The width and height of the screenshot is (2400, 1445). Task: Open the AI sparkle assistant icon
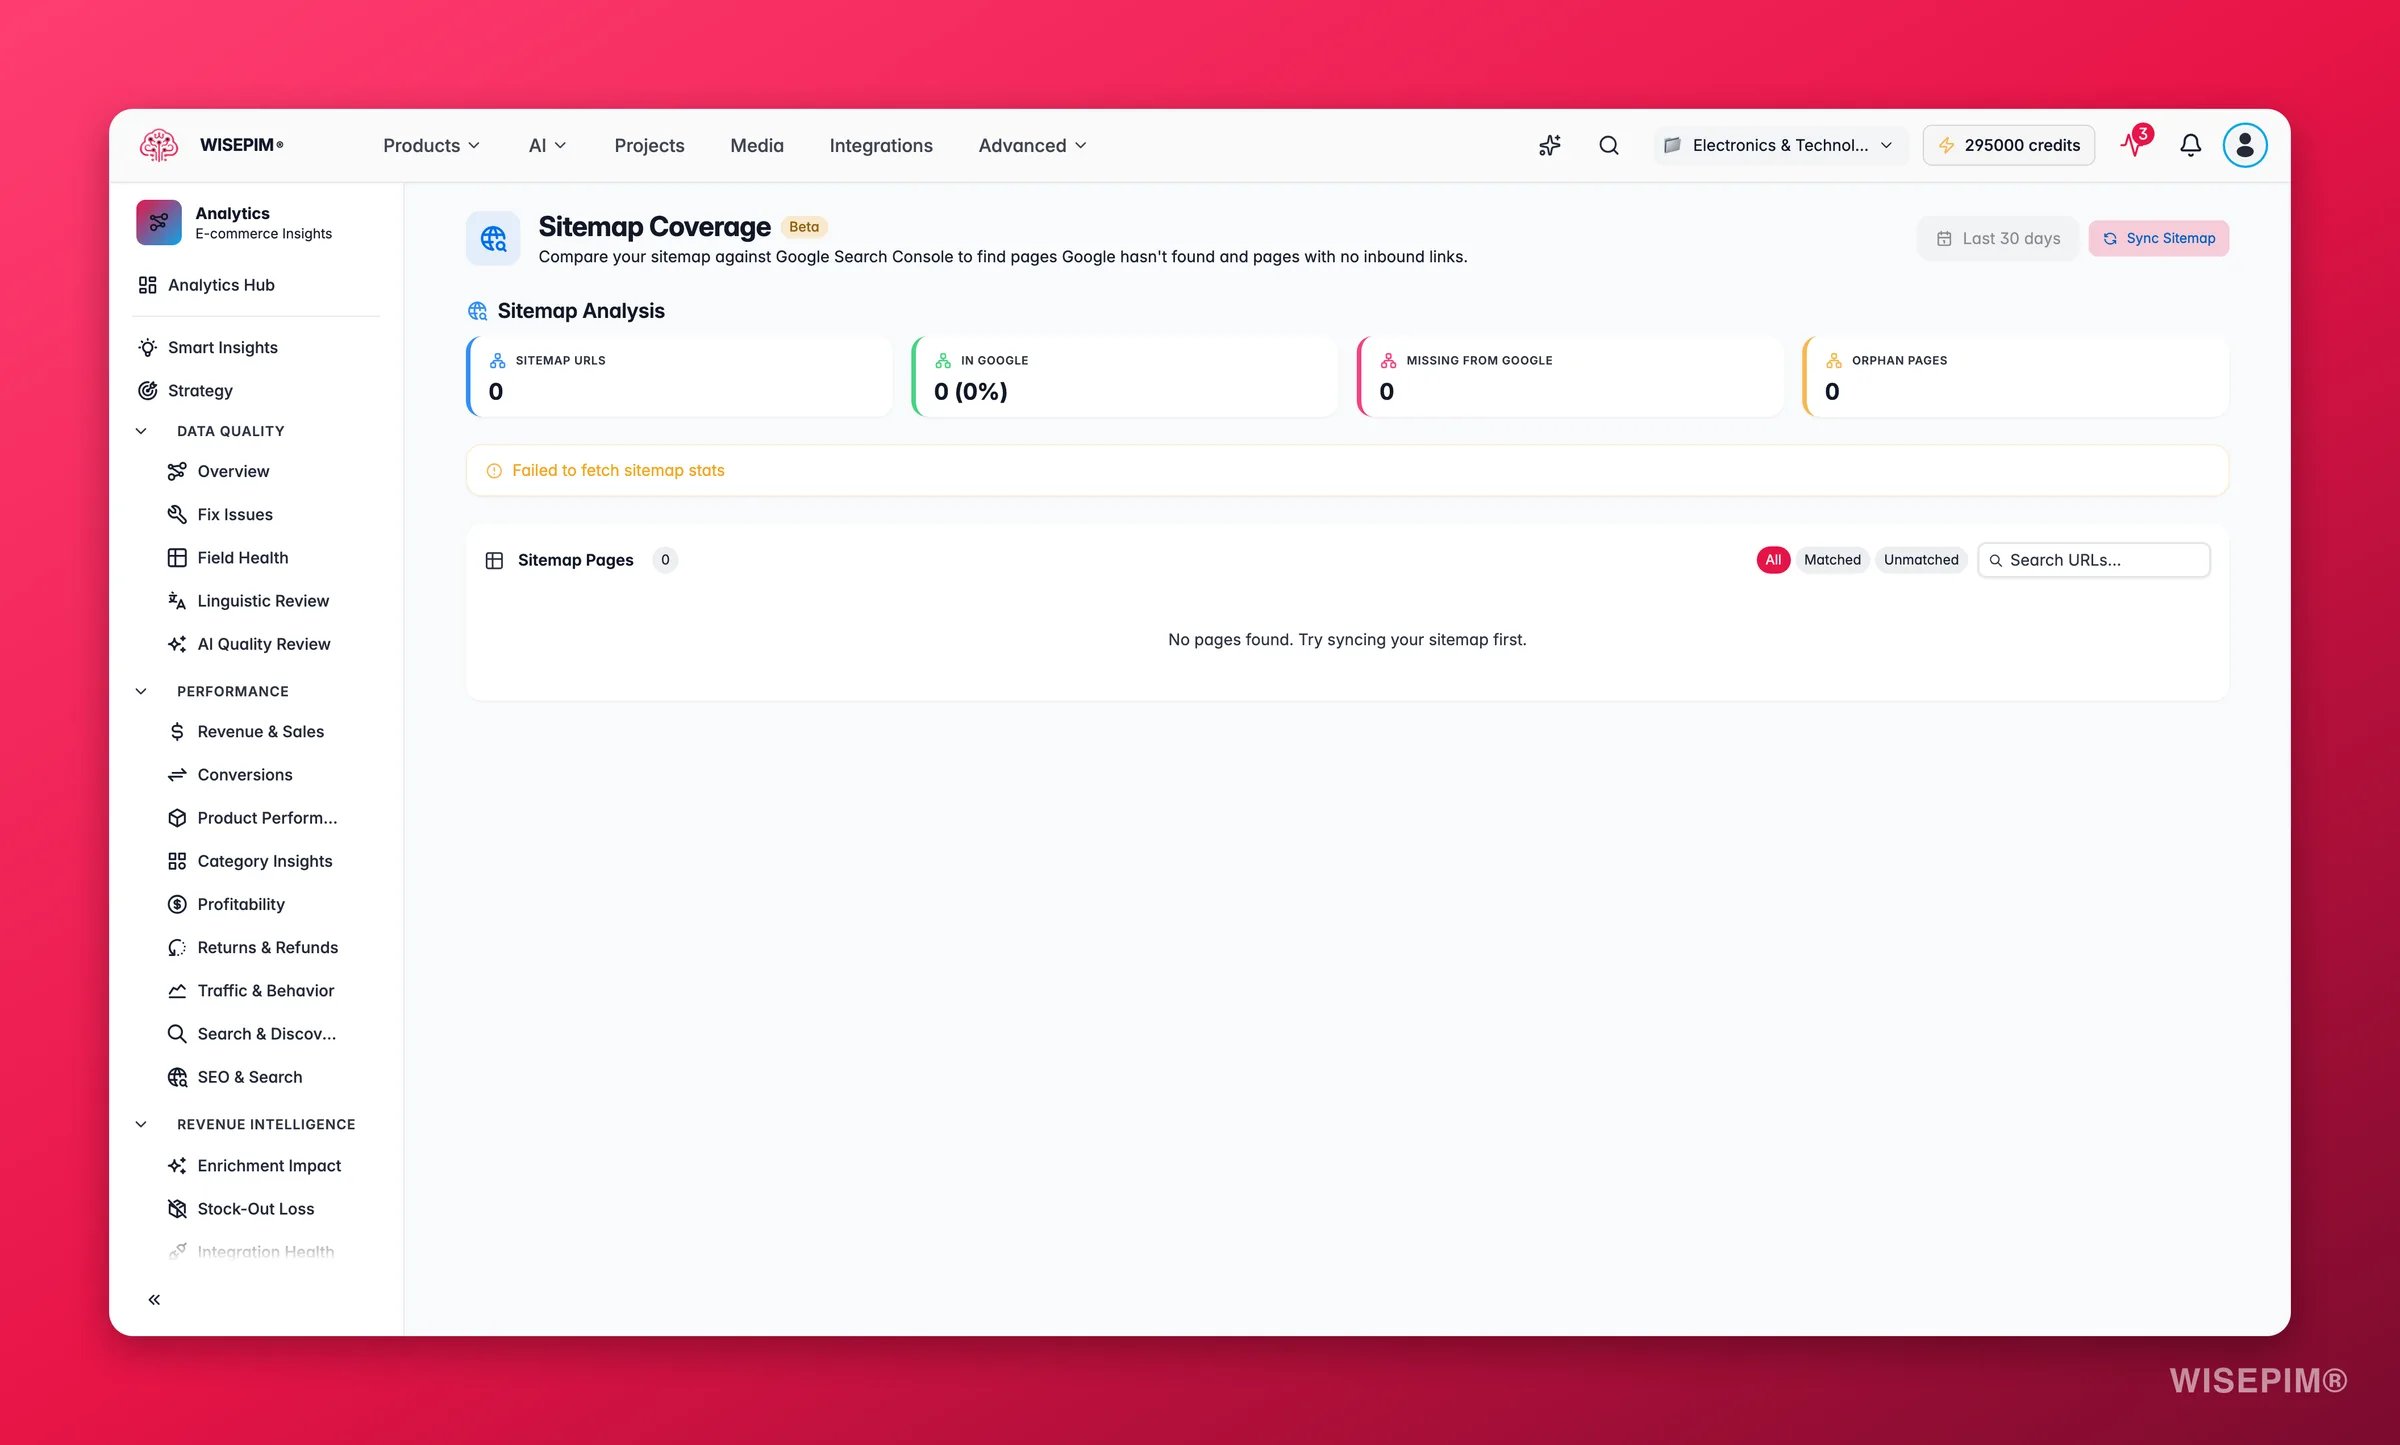click(x=1549, y=145)
